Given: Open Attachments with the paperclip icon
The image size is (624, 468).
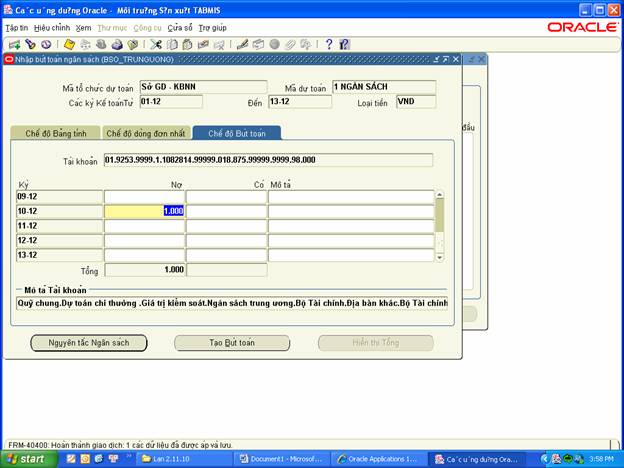Looking at the screenshot, I should [x=290, y=44].
